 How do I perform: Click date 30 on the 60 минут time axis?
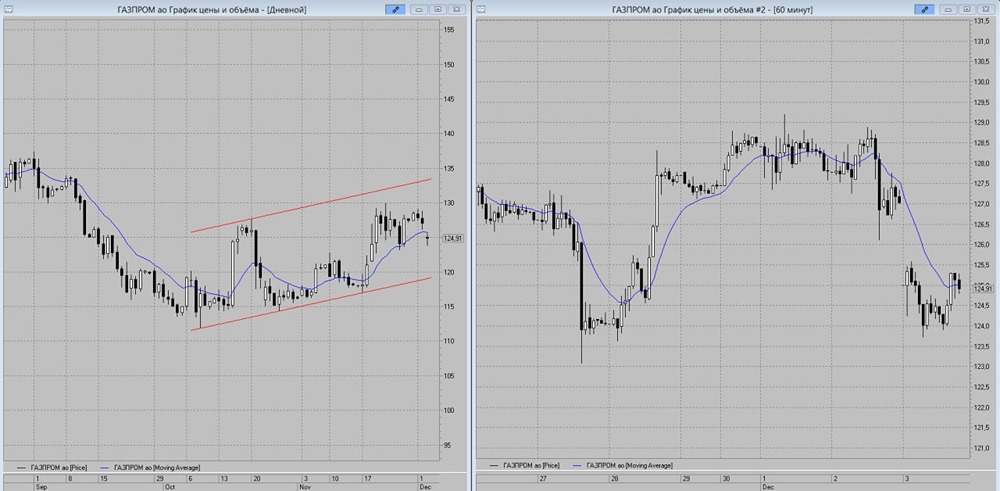pyautogui.click(x=726, y=478)
